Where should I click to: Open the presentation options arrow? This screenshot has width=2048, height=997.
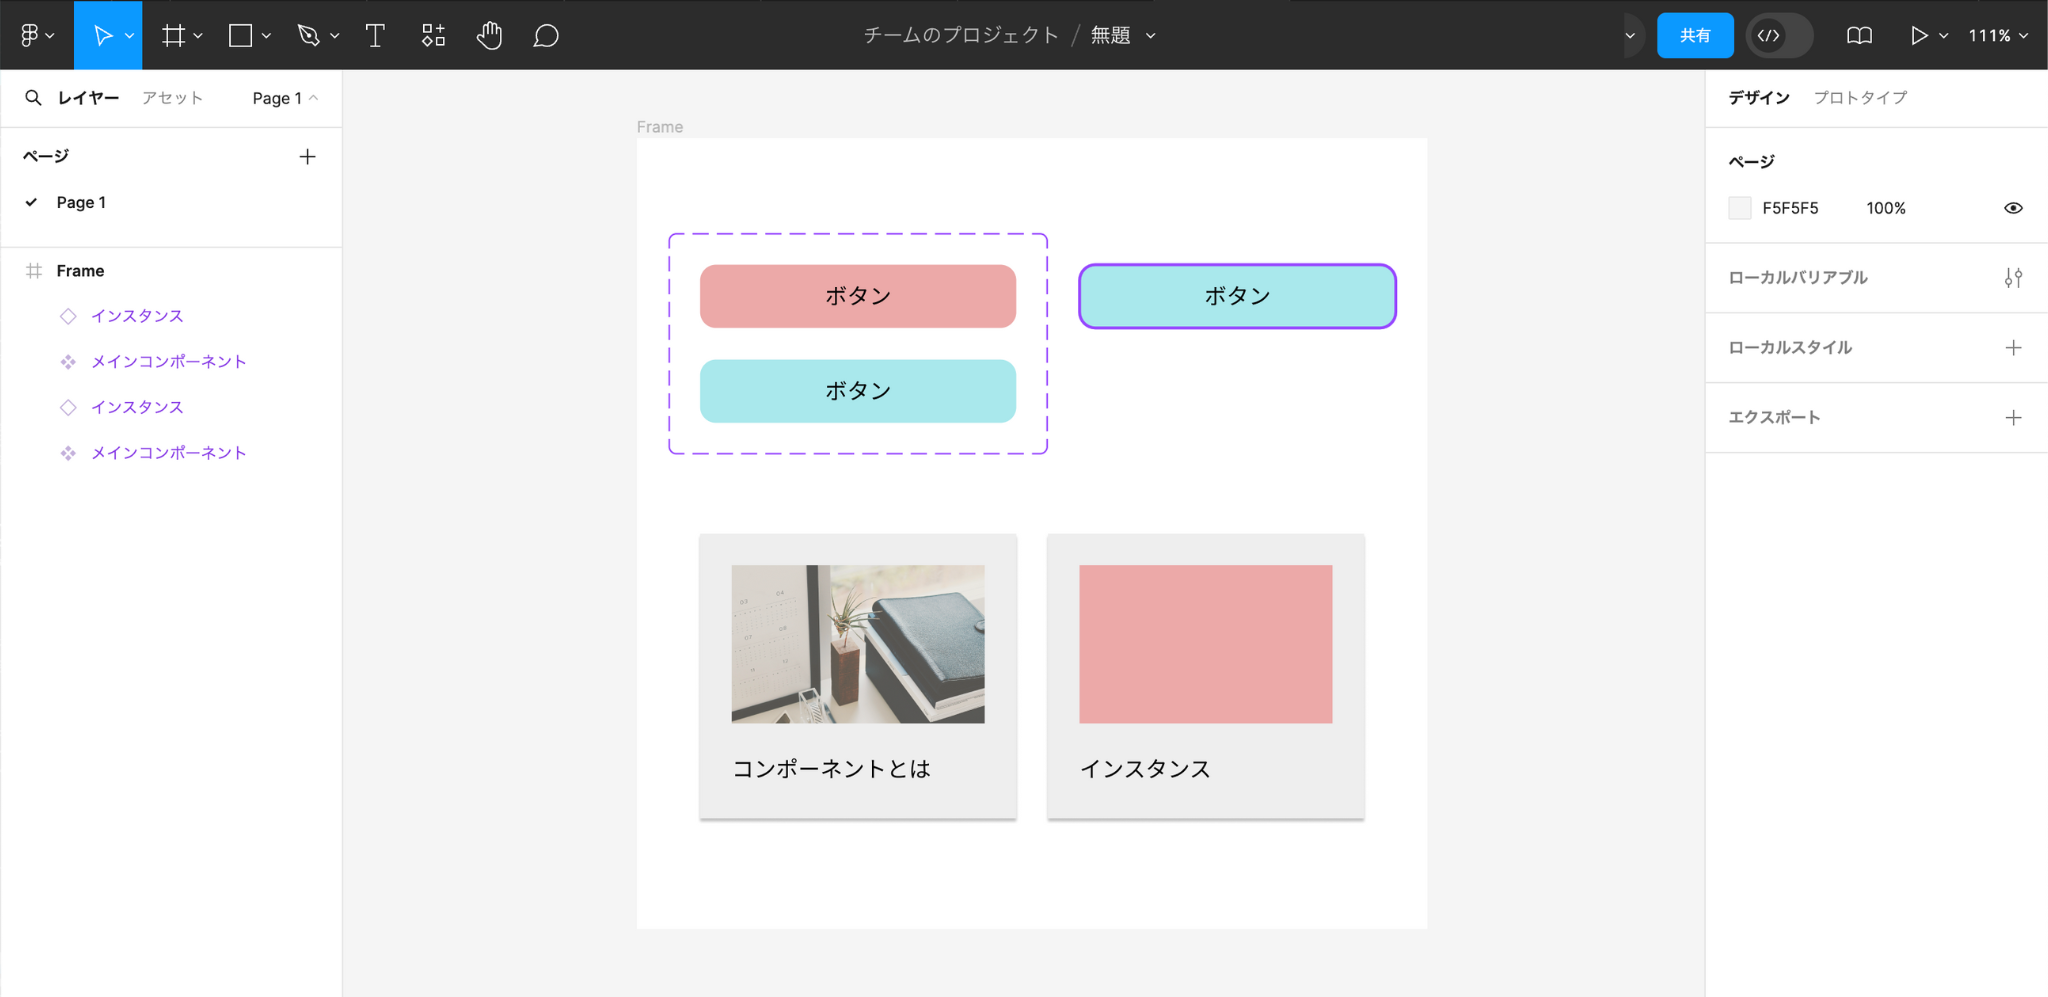[1943, 36]
